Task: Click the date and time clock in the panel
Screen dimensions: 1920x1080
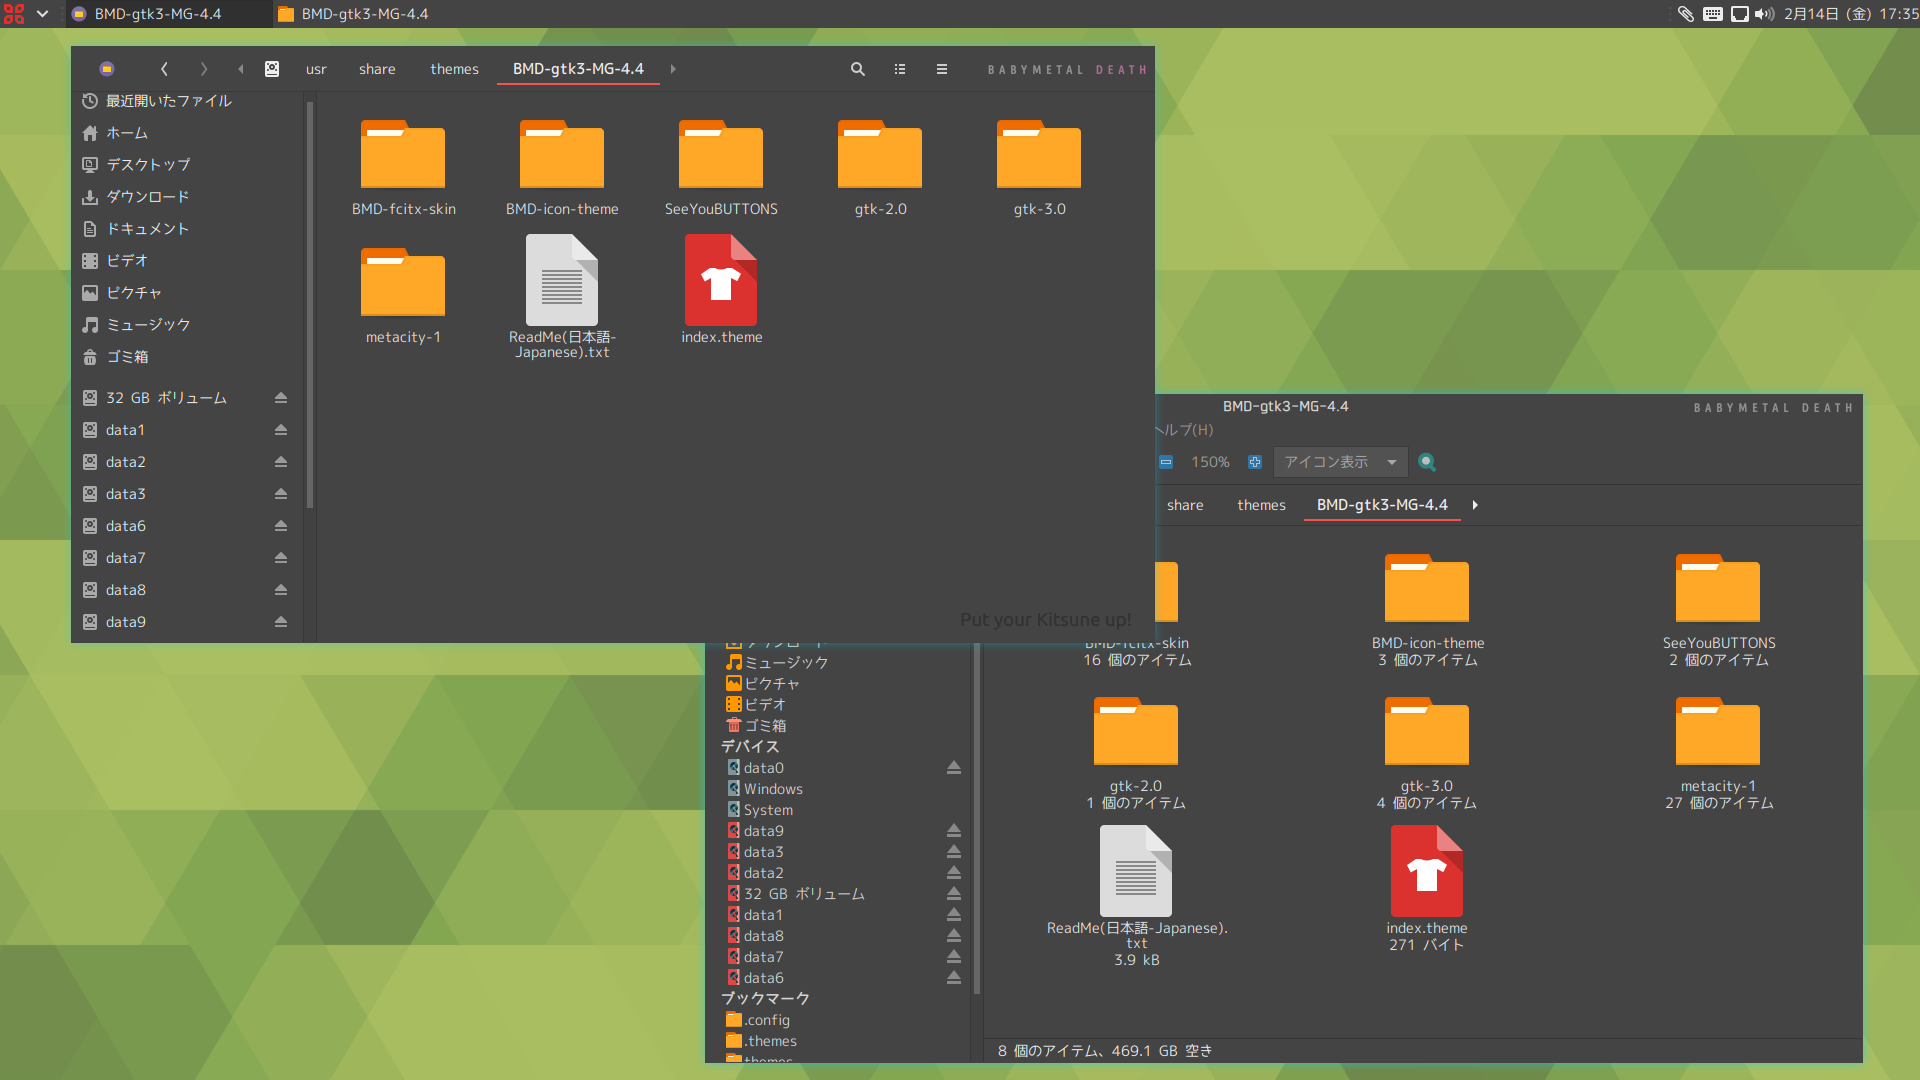Action: [1851, 14]
